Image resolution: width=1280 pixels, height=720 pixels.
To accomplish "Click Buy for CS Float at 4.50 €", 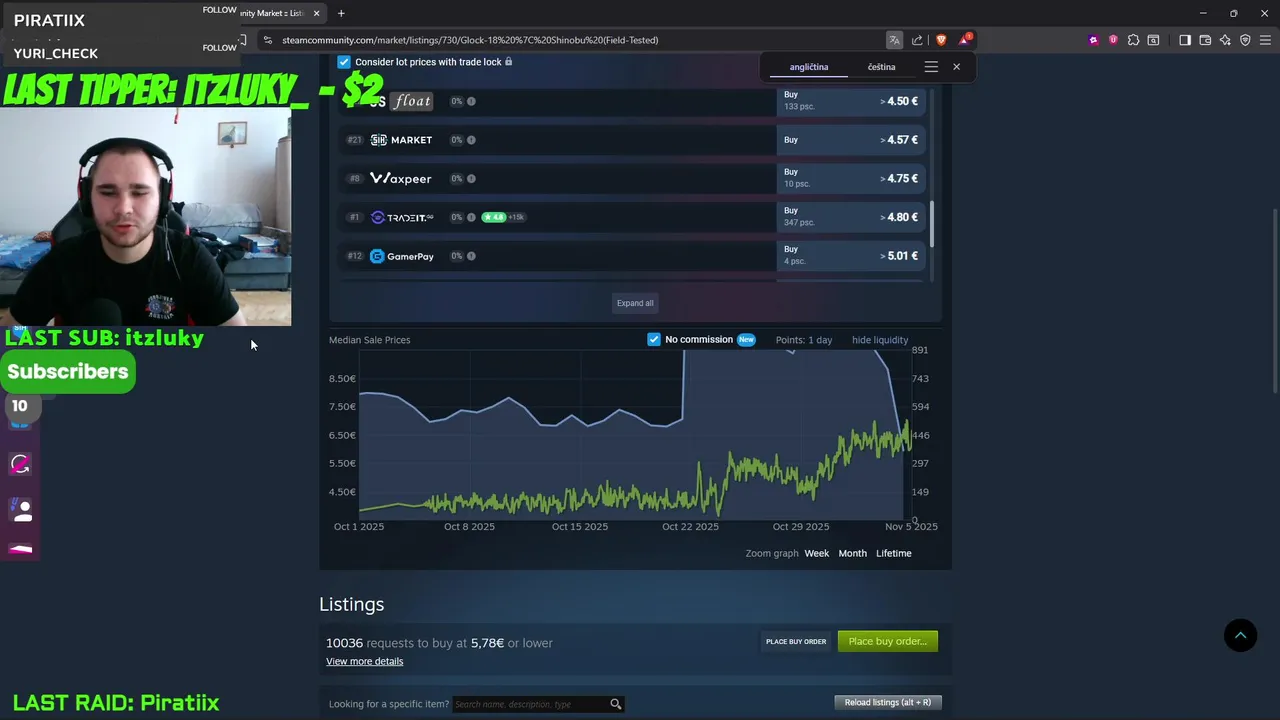I will (851, 101).
